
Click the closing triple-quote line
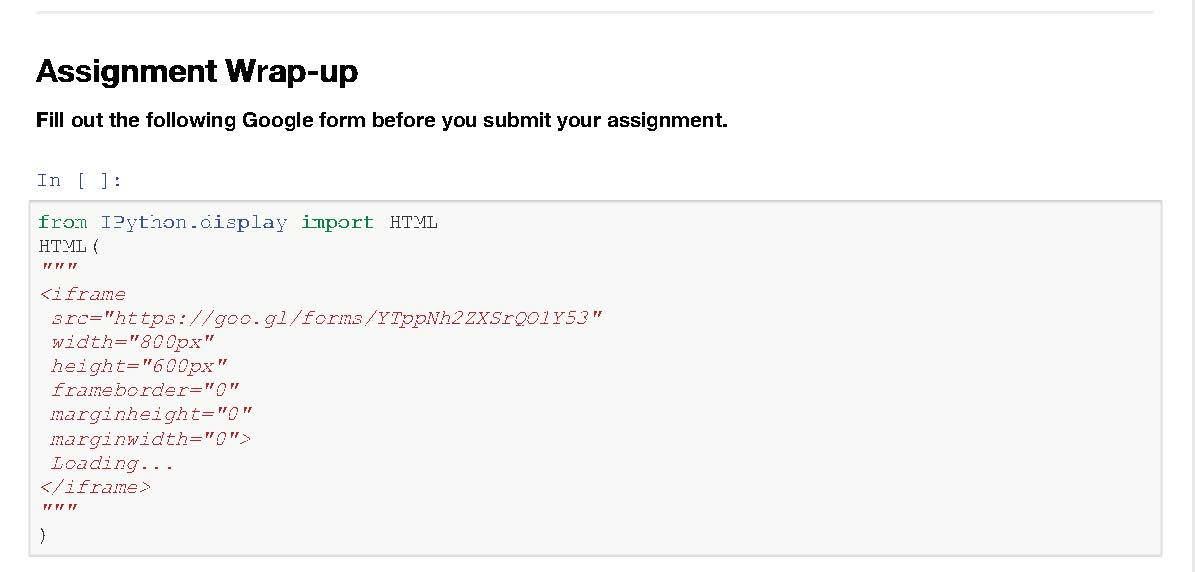[58, 511]
